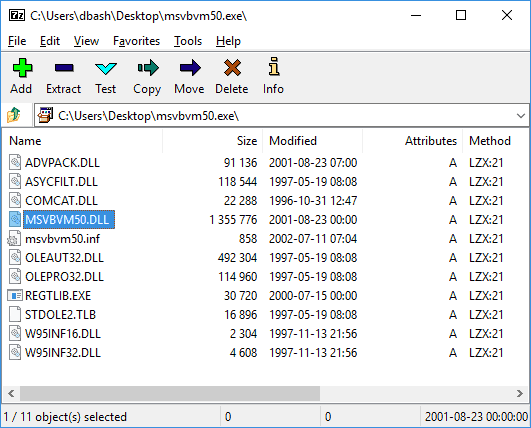Click the Extract minus icon
Viewport: 531px width, 428px height.
(x=64, y=68)
